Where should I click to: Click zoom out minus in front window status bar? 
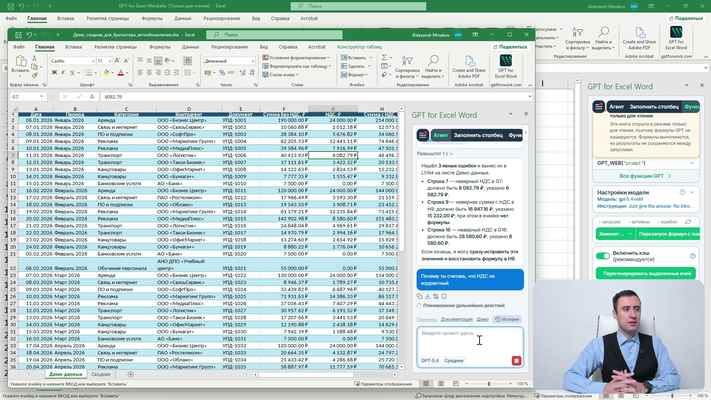pyautogui.click(x=467, y=384)
